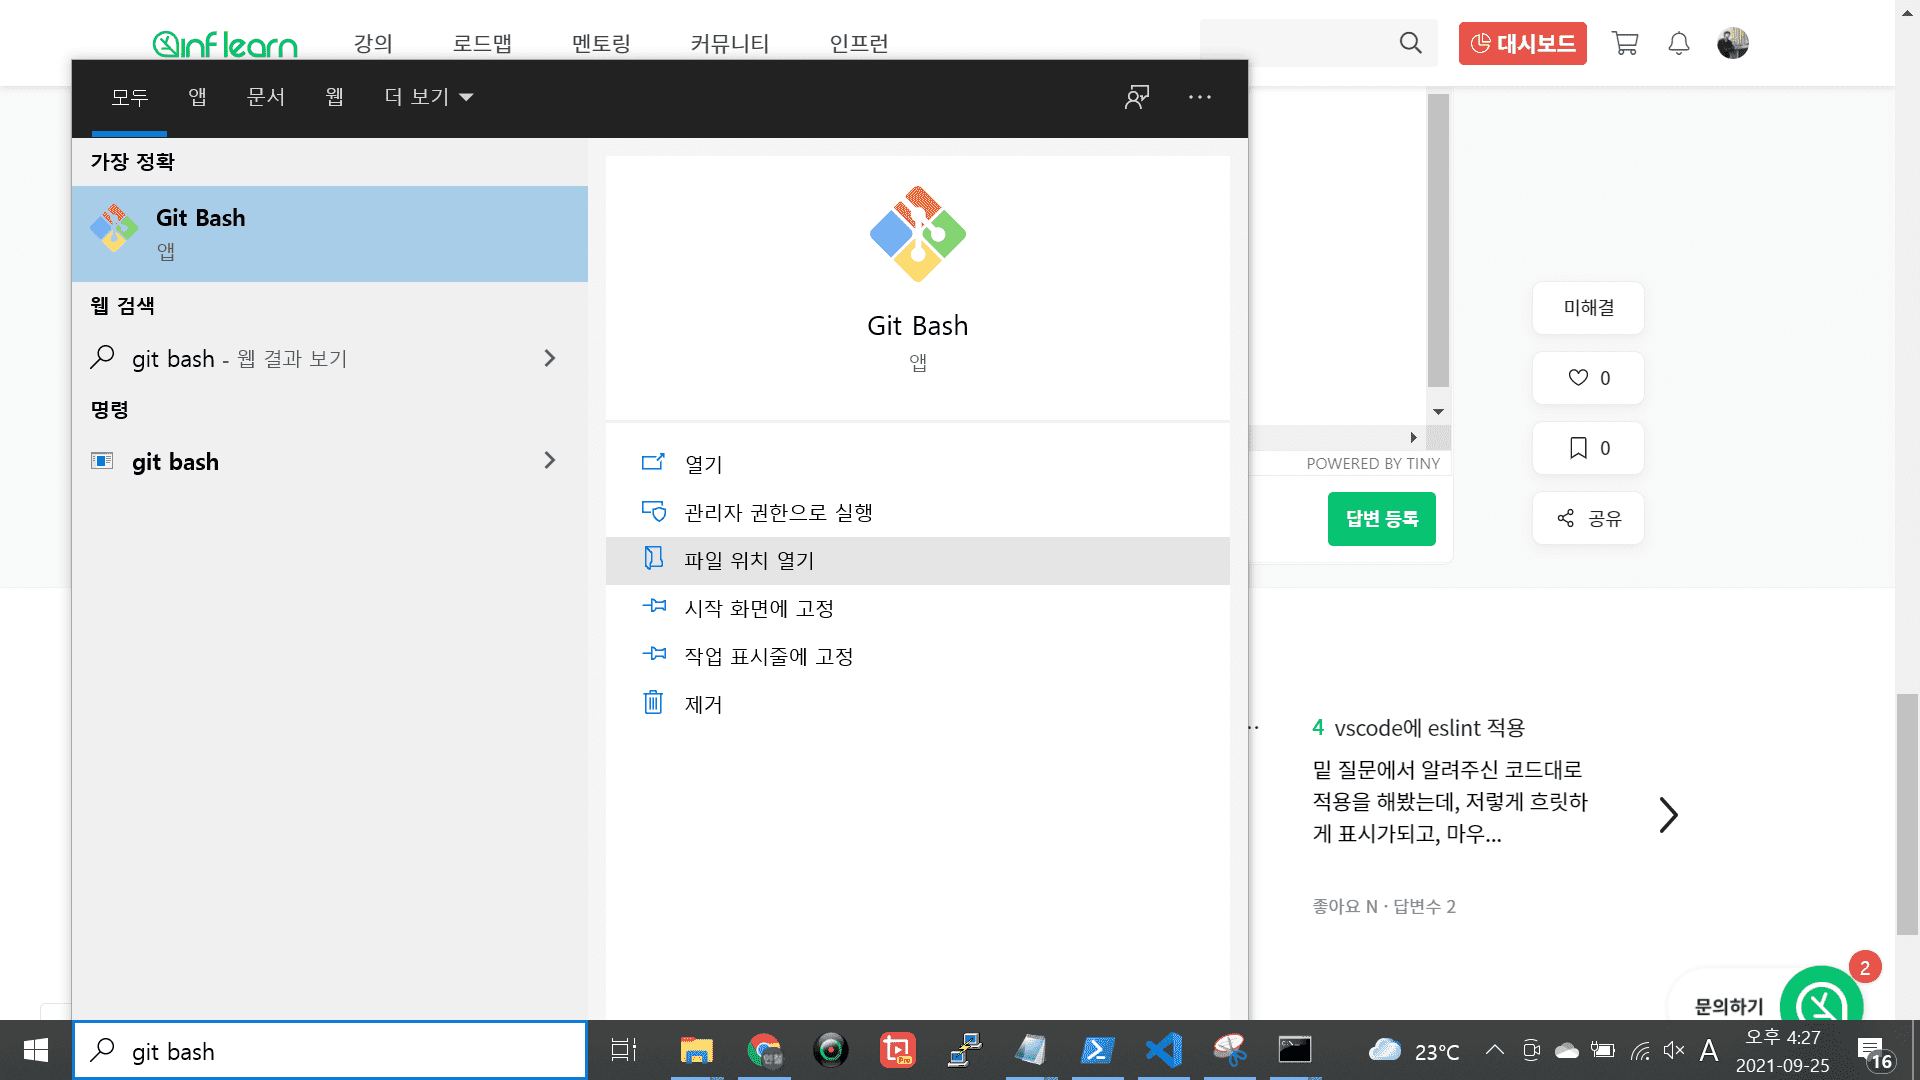1920x1080 pixels.
Task: Click the pin icon beside '시작 화면에 고정'
Action: pyautogui.click(x=654, y=606)
